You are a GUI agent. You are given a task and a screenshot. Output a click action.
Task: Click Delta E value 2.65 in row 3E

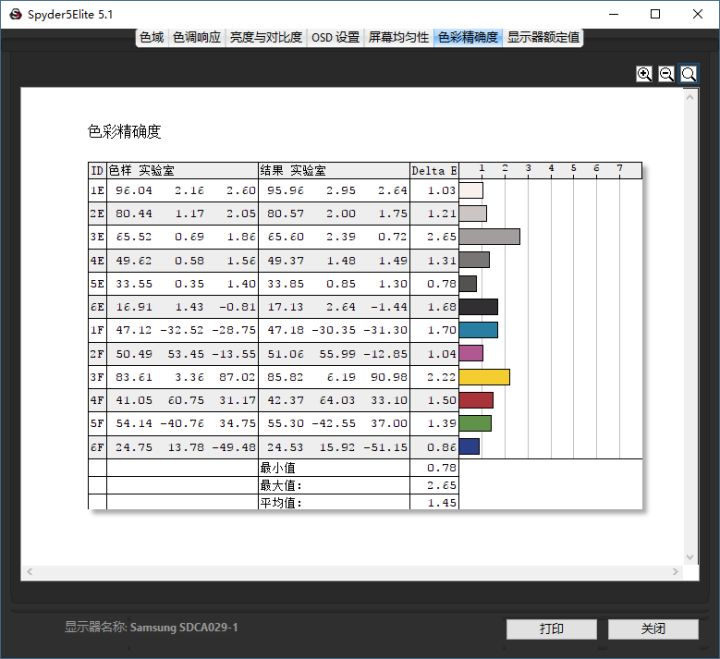coord(442,237)
